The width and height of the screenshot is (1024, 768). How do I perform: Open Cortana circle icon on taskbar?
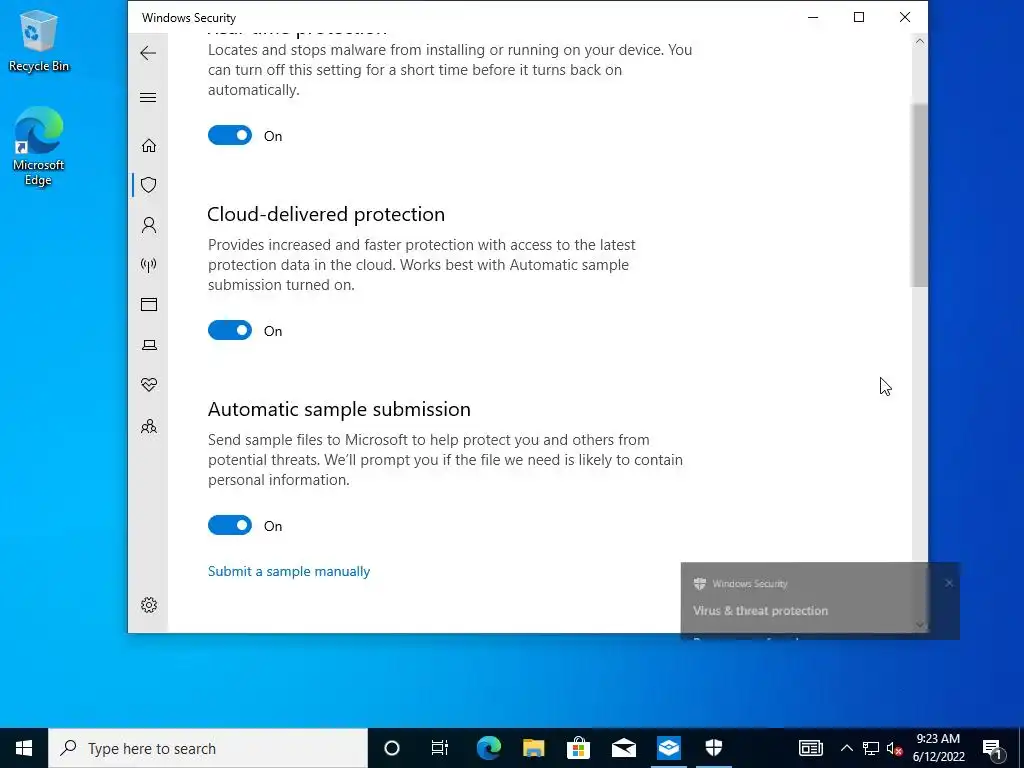tap(392, 748)
